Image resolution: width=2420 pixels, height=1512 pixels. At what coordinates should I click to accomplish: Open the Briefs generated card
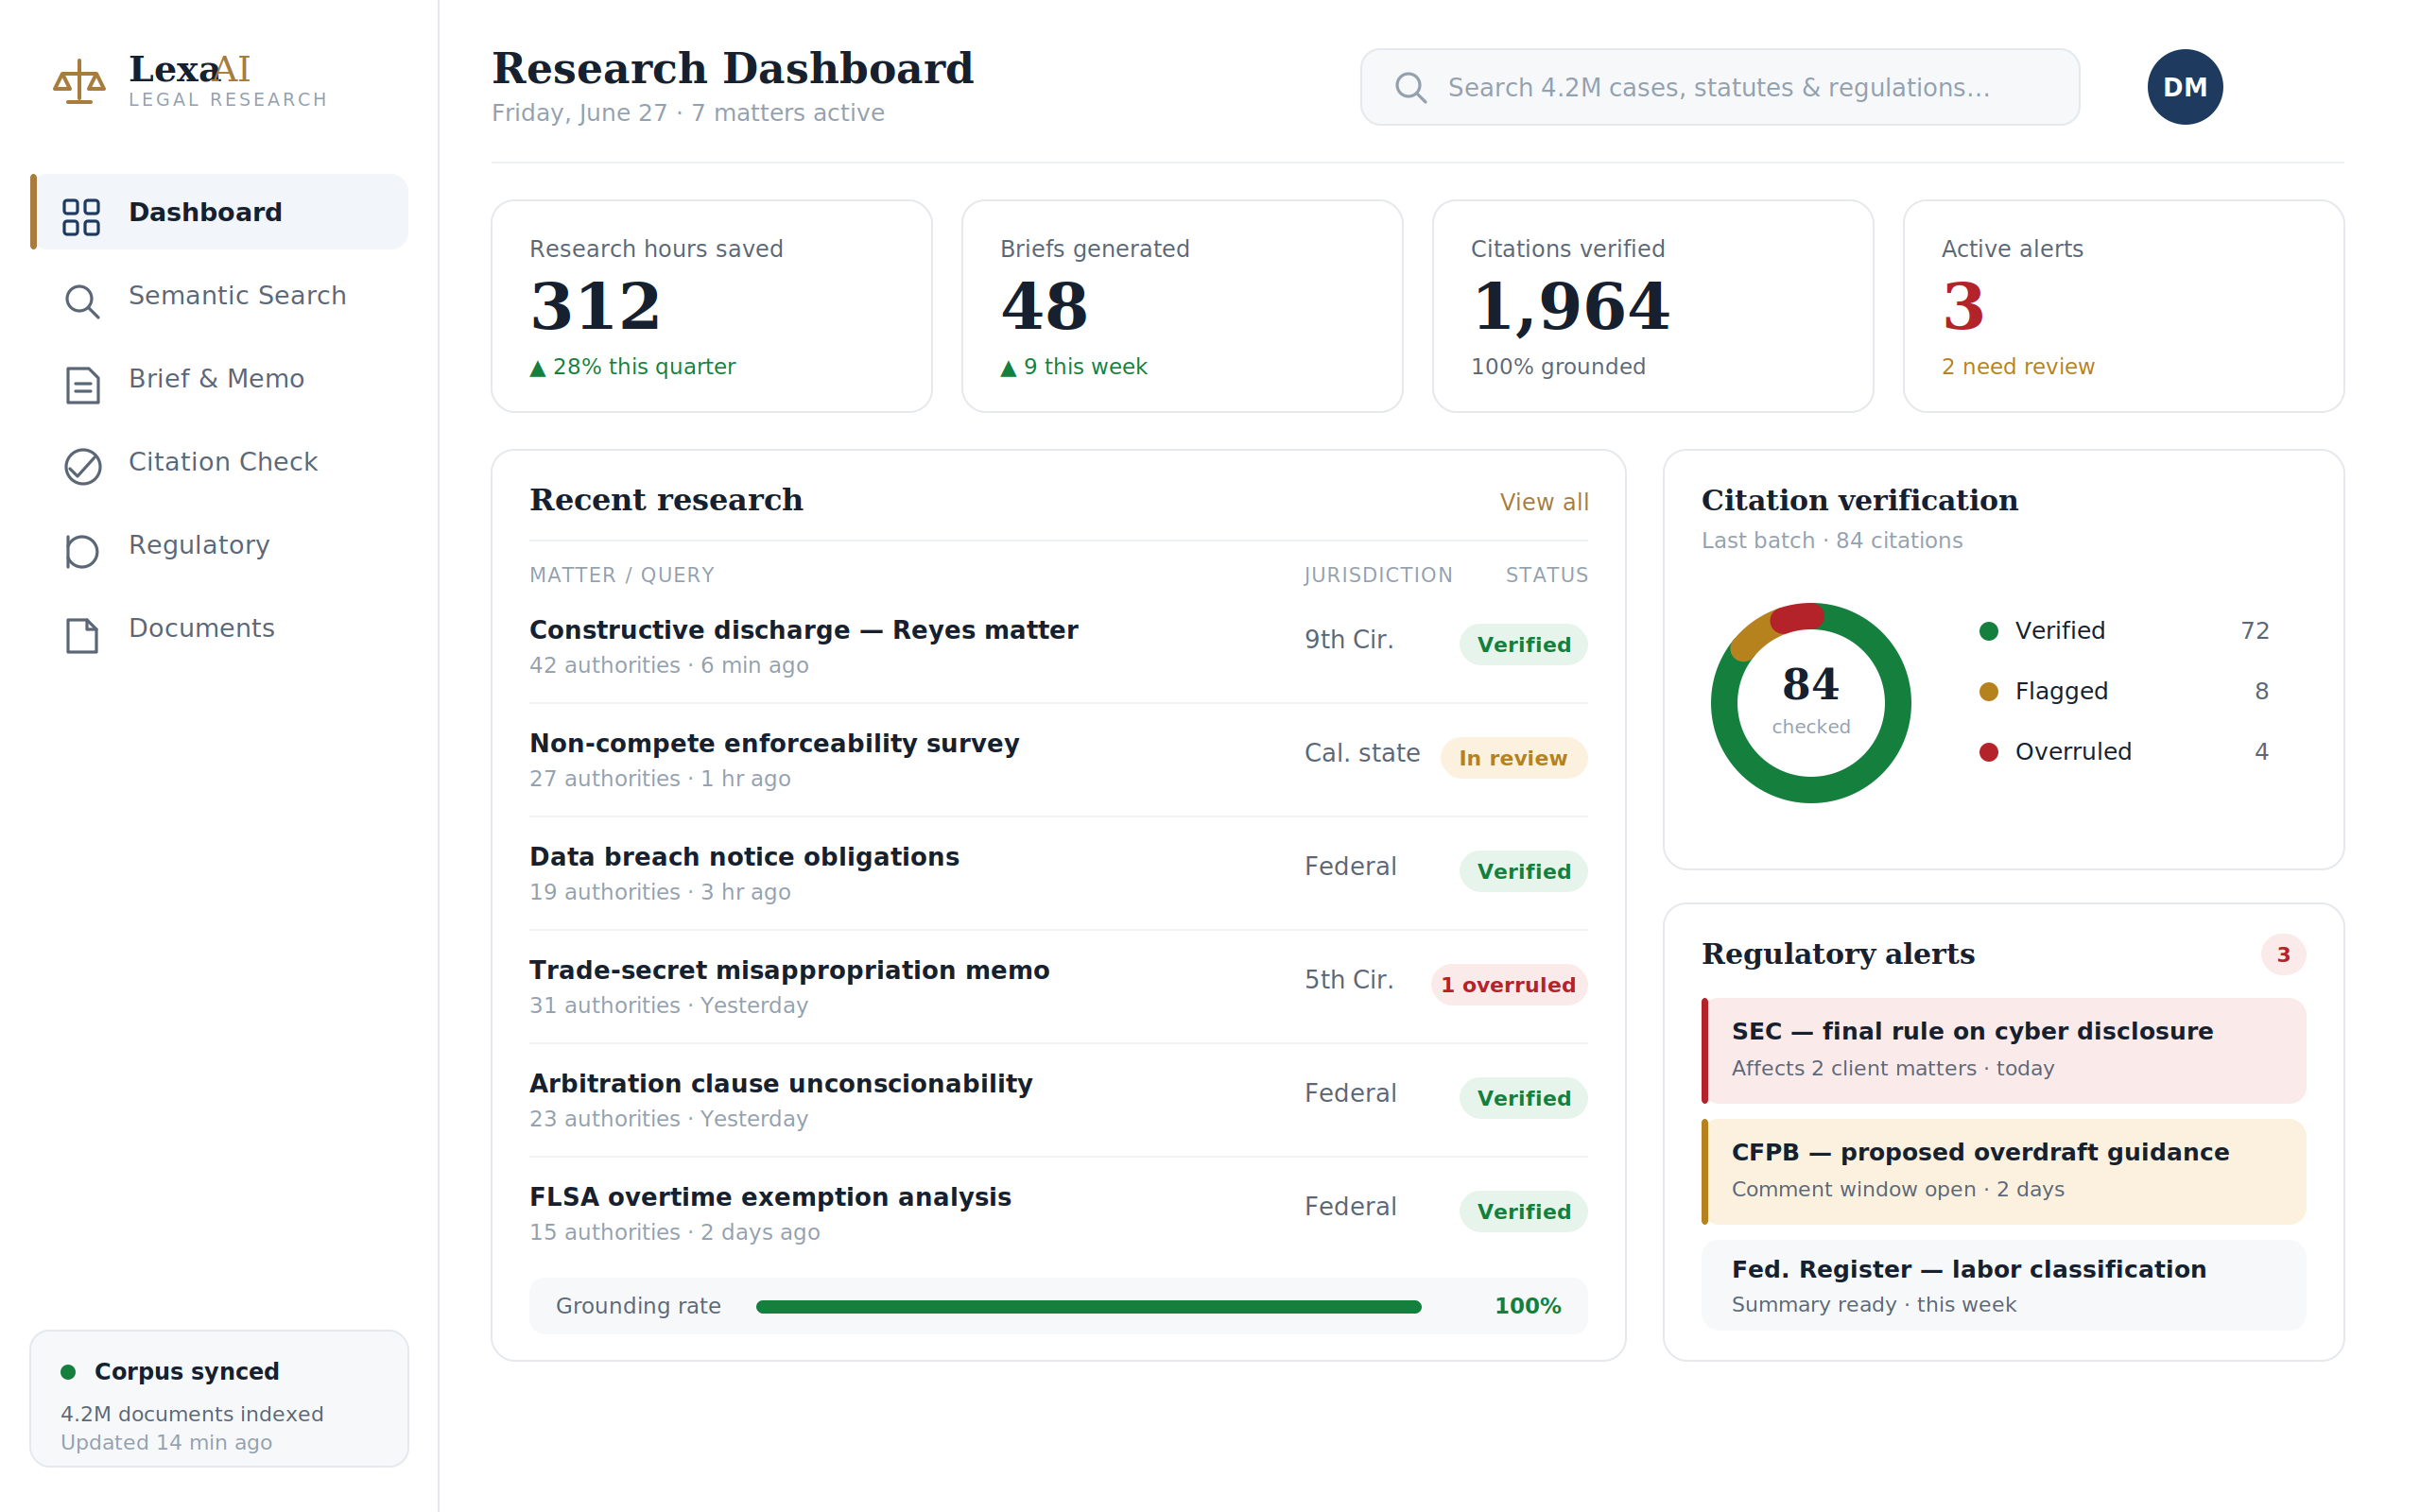coord(1181,306)
